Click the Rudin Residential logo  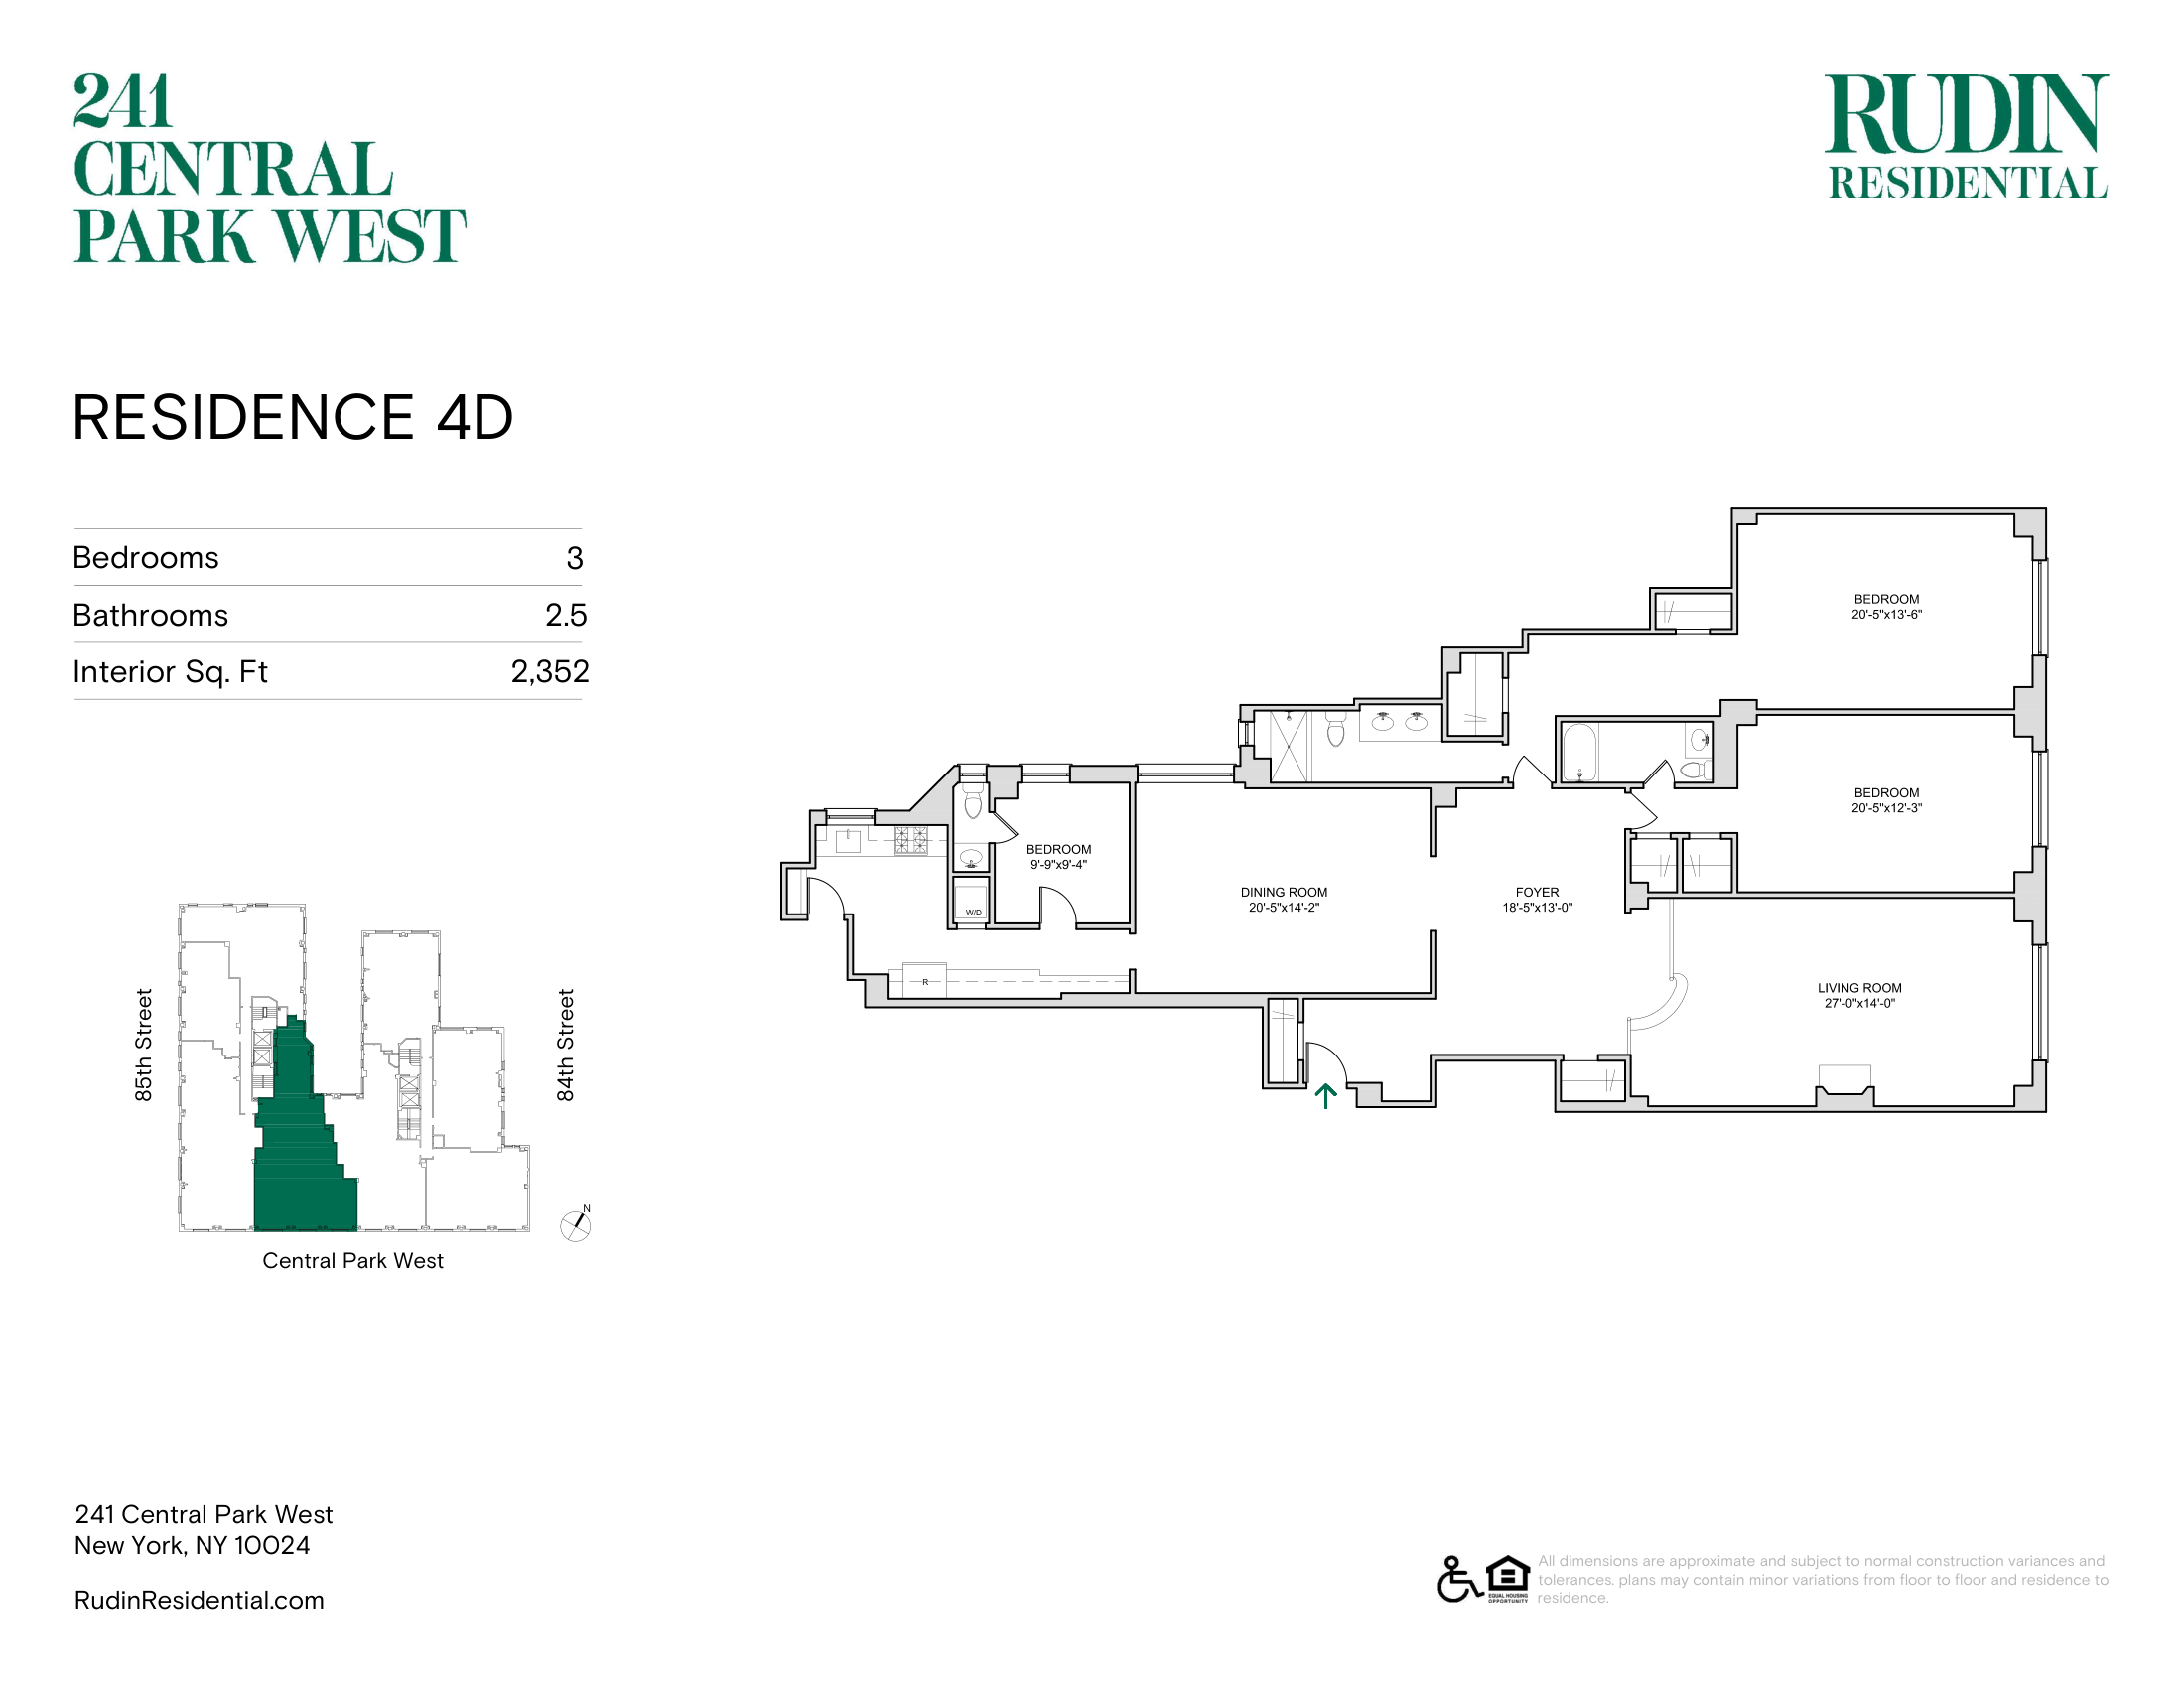coord(1967,136)
